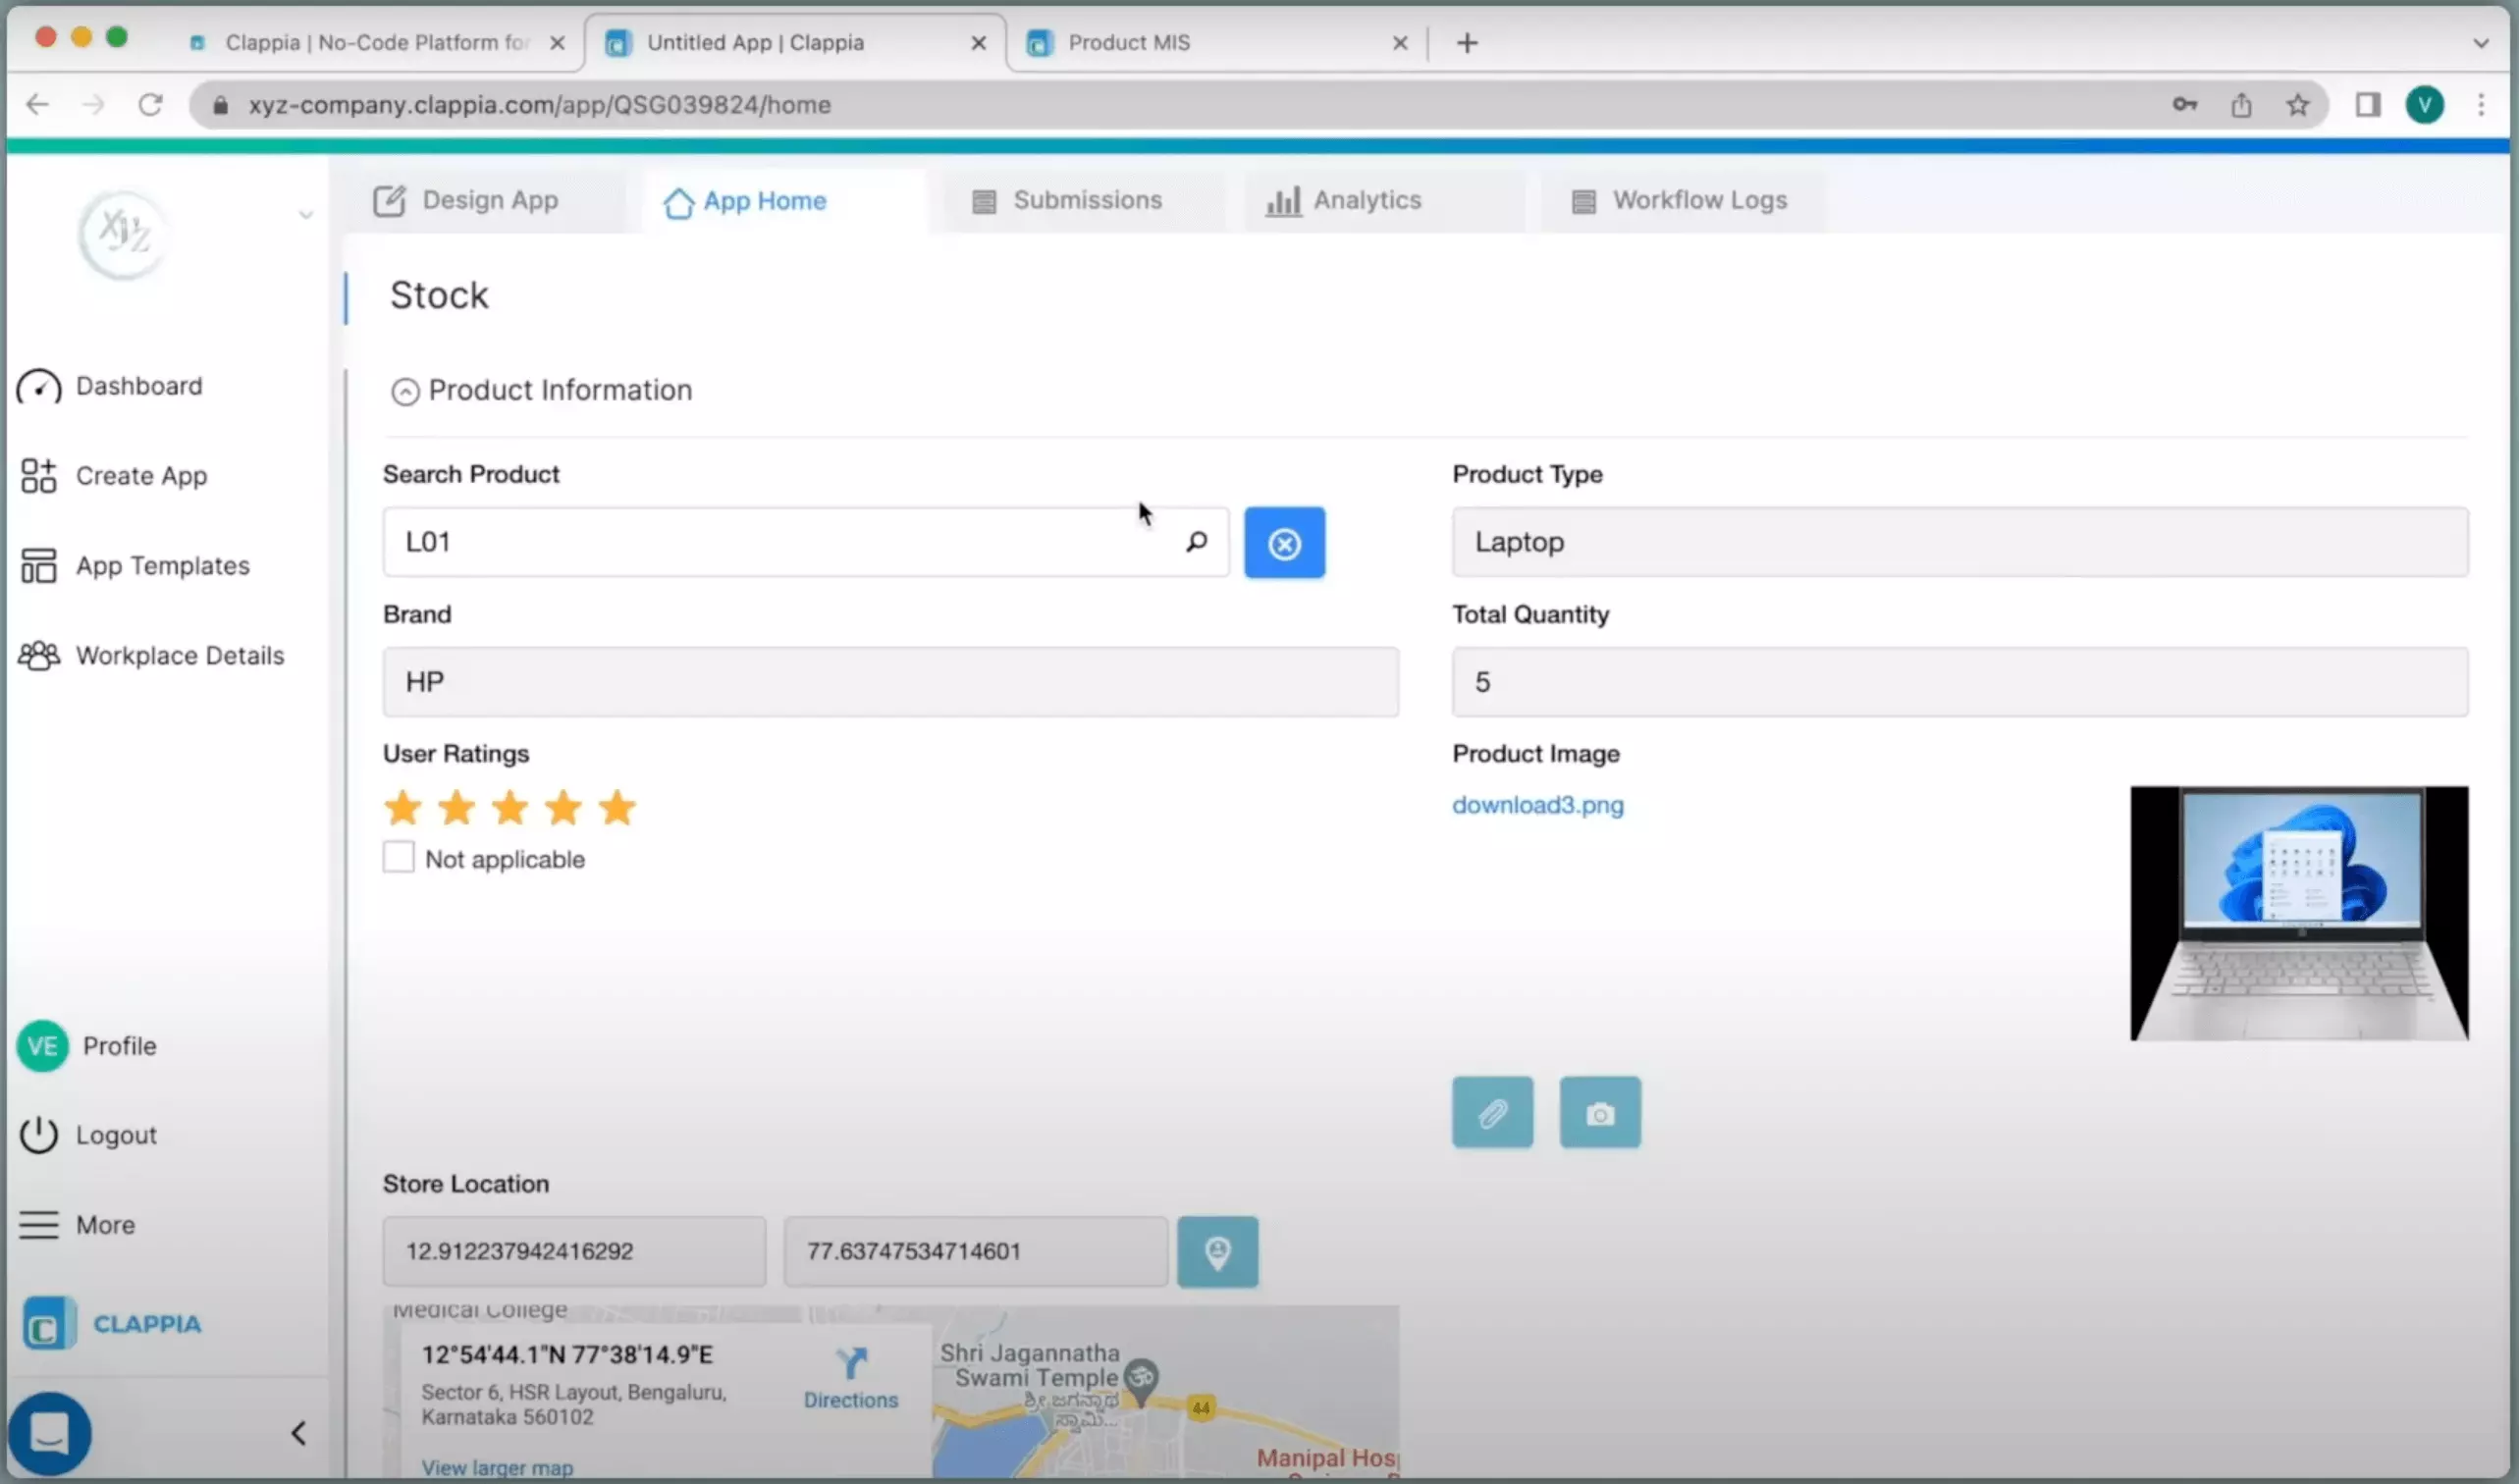Click the clear/cancel icon next to search
The height and width of the screenshot is (1484, 2519).
point(1284,543)
